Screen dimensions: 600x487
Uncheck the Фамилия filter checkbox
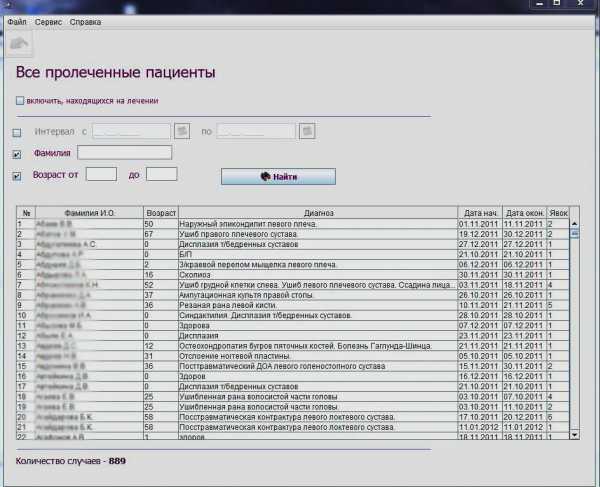(x=16, y=154)
